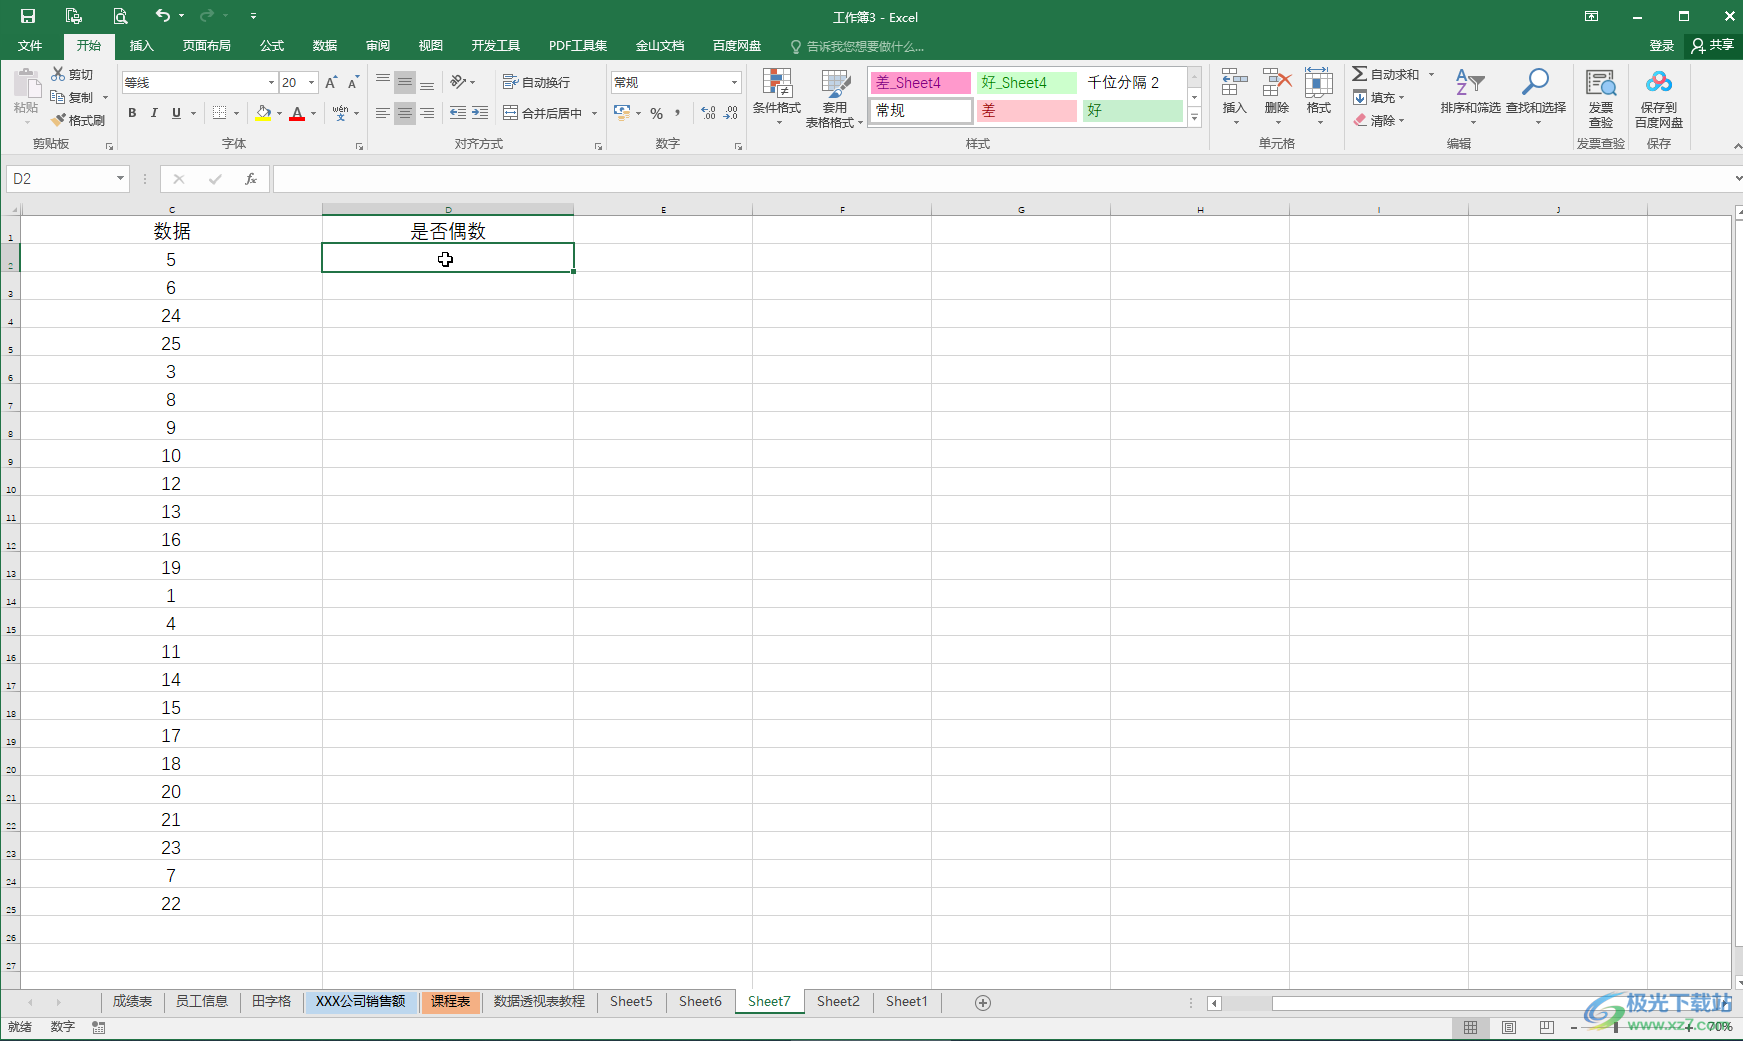Viewport: 1743px width, 1041px height.
Task: Click the fill color bucket swatch
Action: (x=263, y=113)
